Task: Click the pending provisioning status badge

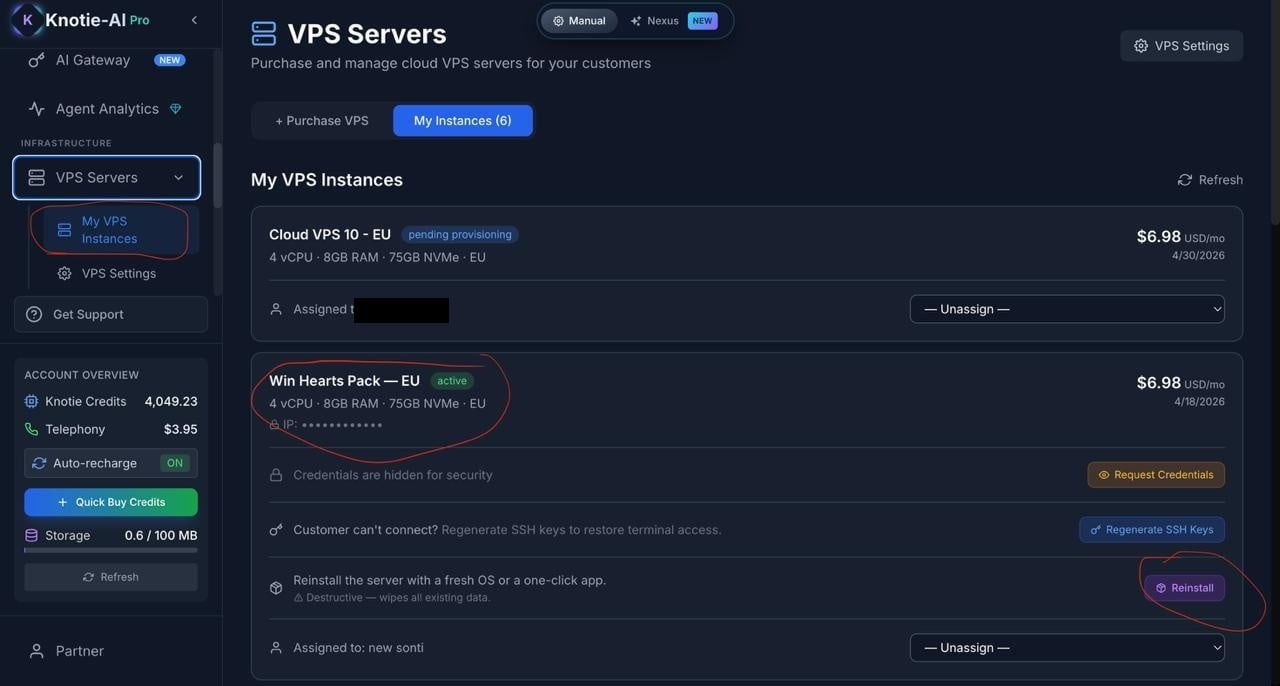Action: tap(460, 235)
